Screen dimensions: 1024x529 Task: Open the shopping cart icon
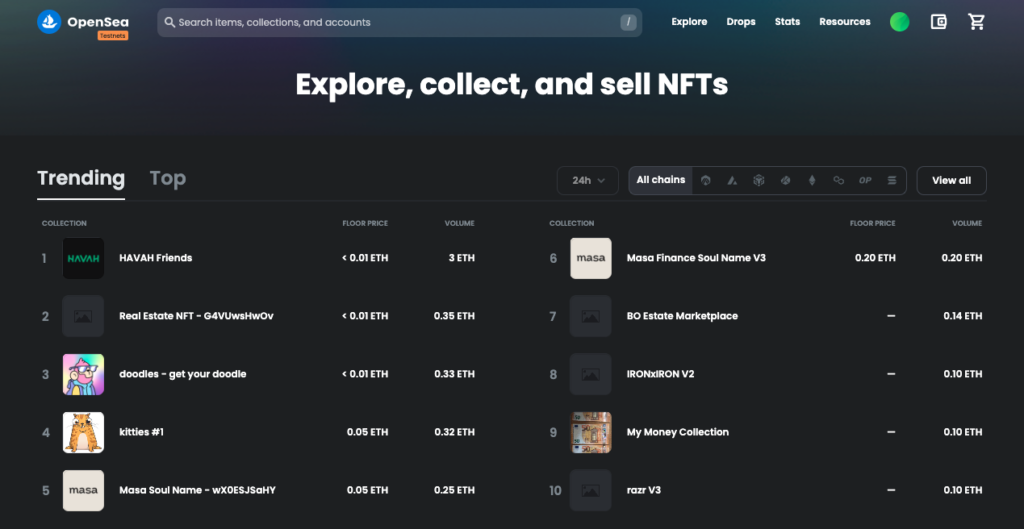pyautogui.click(x=976, y=22)
